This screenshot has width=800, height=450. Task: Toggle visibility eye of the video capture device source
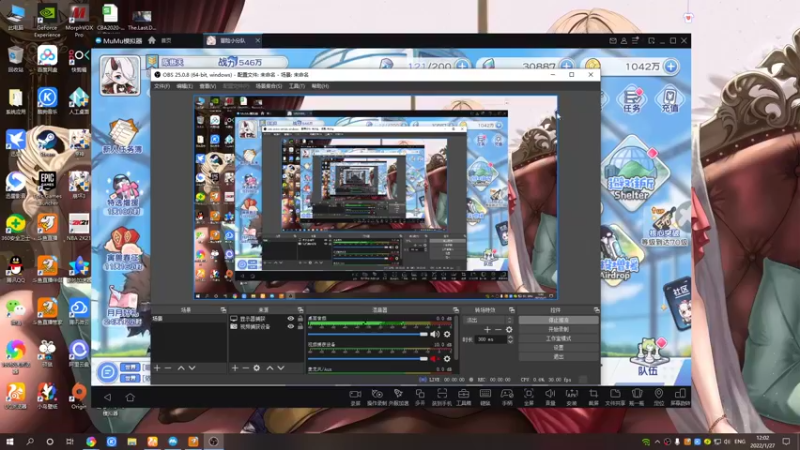(x=290, y=327)
